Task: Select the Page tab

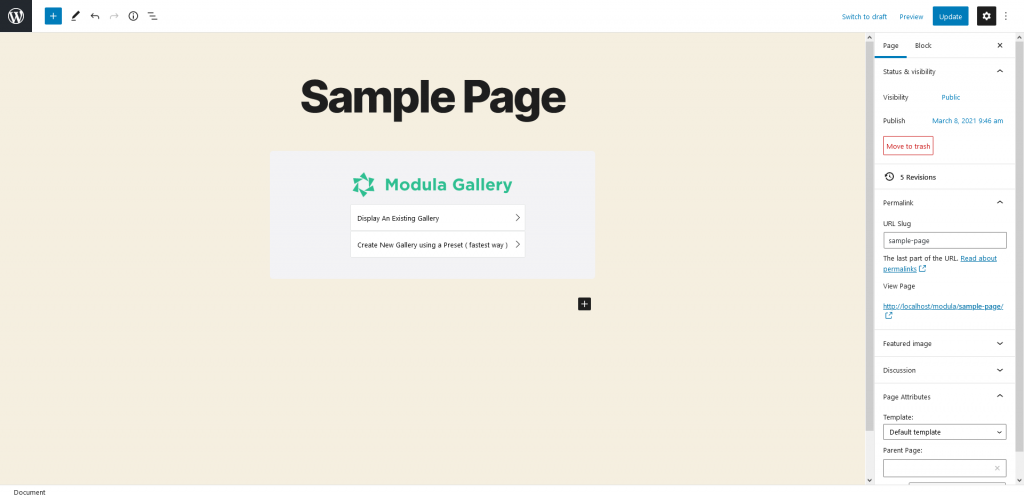Action: [x=890, y=46]
